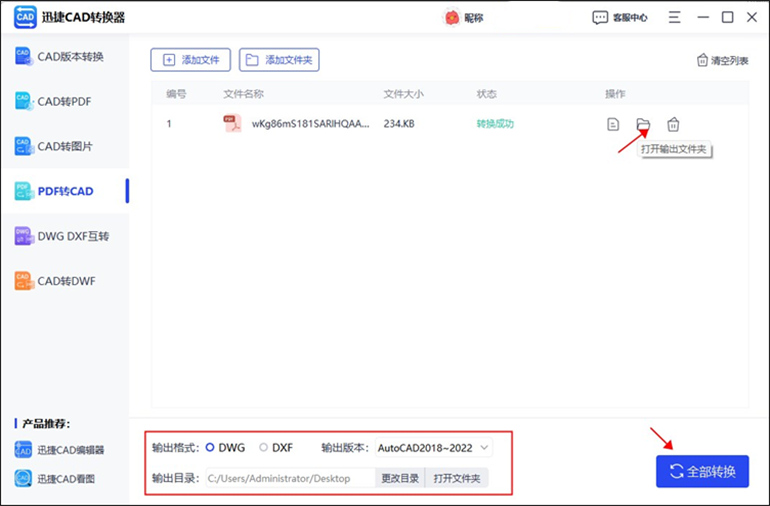Click 更改目录 to change output directory
Viewport: 770px width, 506px height.
point(400,478)
